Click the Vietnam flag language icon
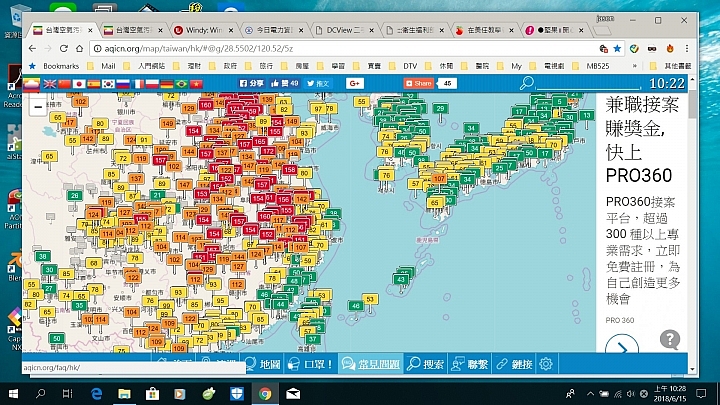Viewport: 720px width, 405px height. [x=196, y=84]
